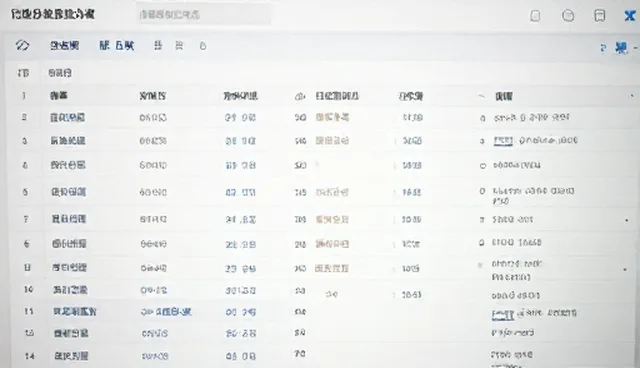This screenshot has height=368, width=640.
Task: Open the underlined link in row 11's last column
Action: tap(503, 315)
